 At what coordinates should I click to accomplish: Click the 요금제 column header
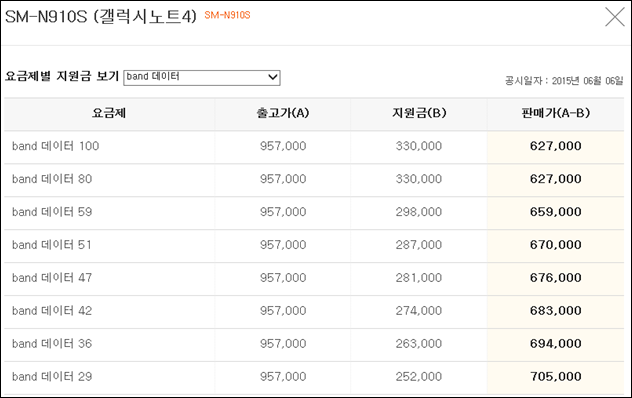click(x=109, y=113)
